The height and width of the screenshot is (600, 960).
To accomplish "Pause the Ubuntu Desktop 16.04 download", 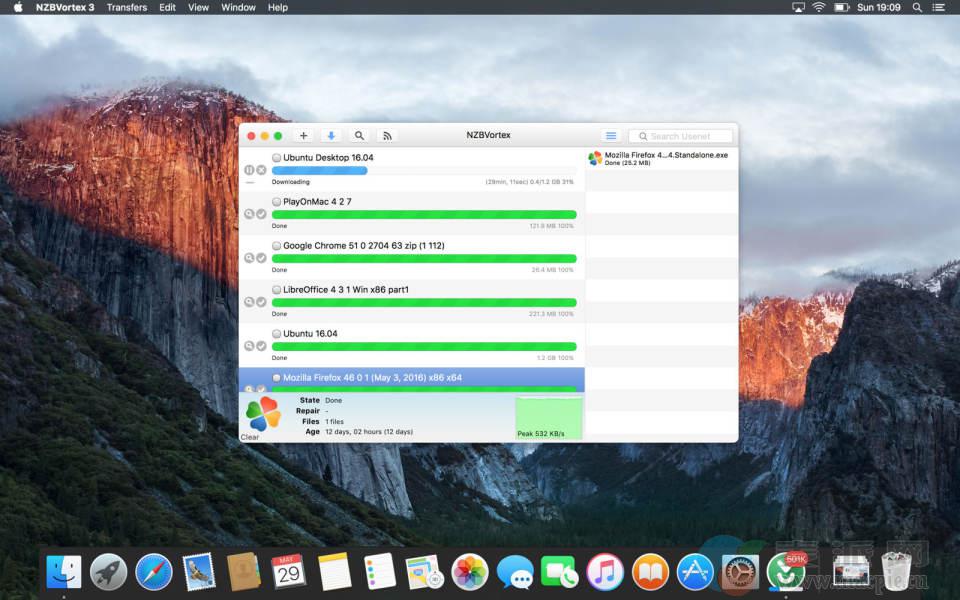I will 249,170.
